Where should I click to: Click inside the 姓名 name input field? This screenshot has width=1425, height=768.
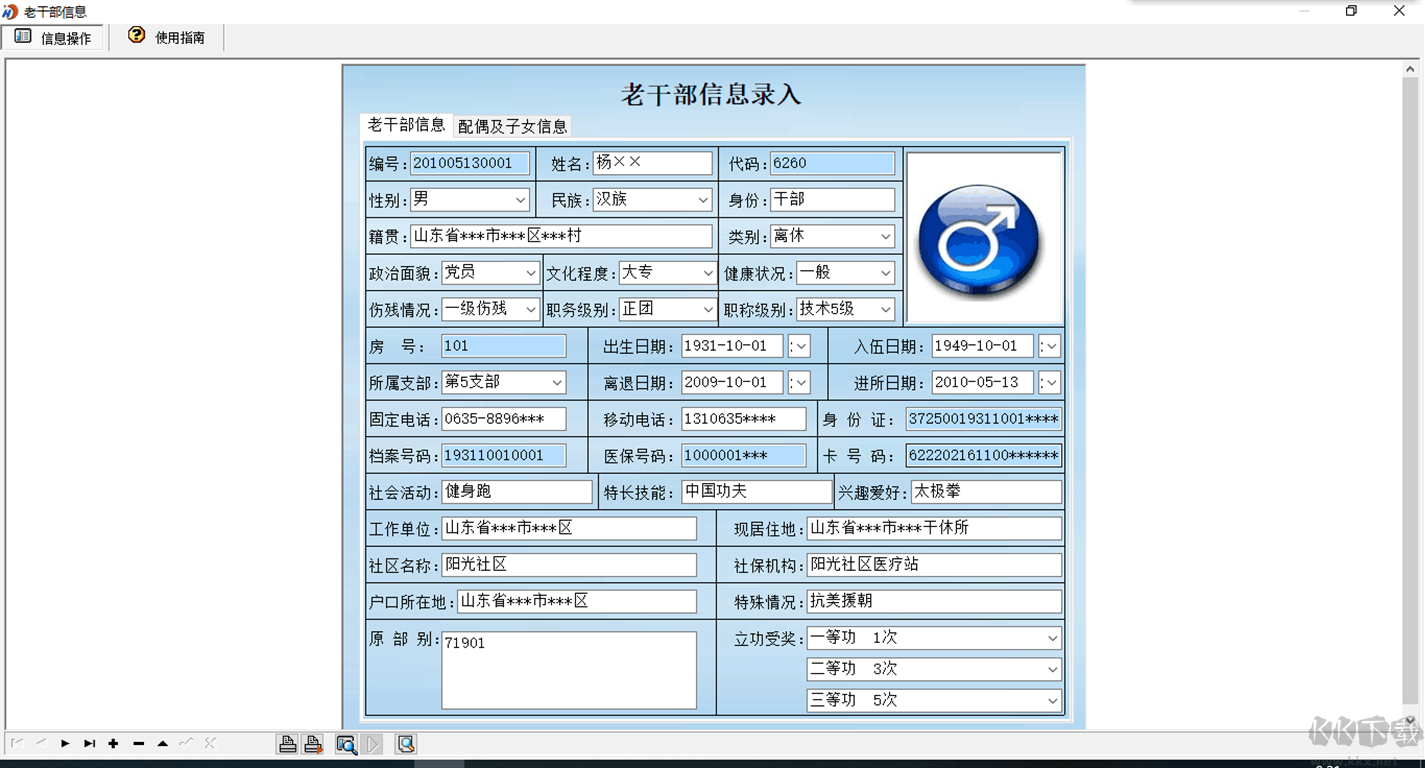click(x=650, y=162)
